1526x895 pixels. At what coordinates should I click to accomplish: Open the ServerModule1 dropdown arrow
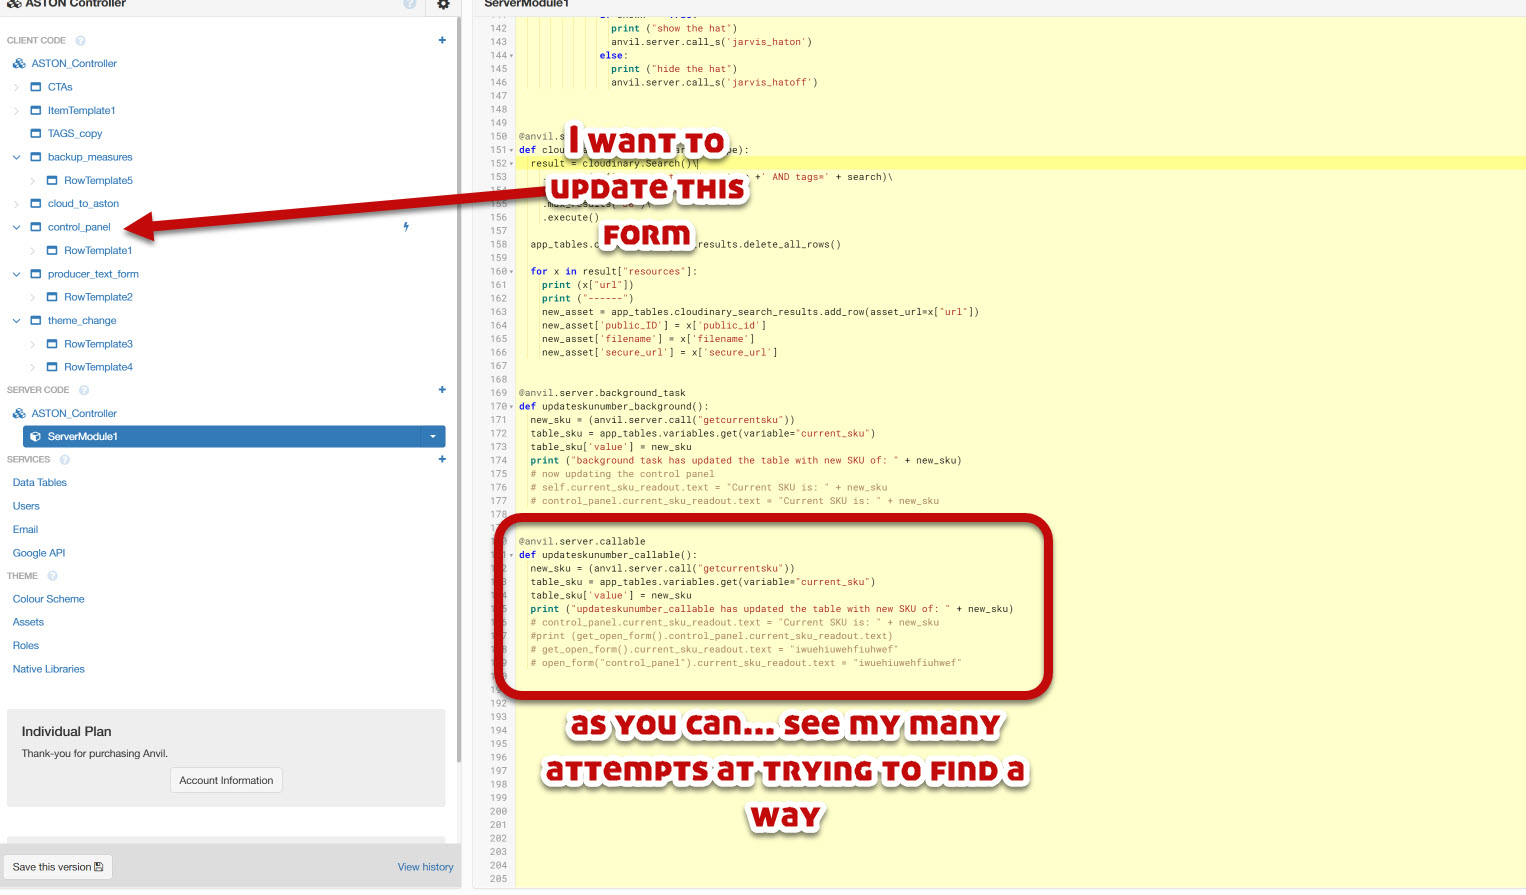pyautogui.click(x=431, y=436)
